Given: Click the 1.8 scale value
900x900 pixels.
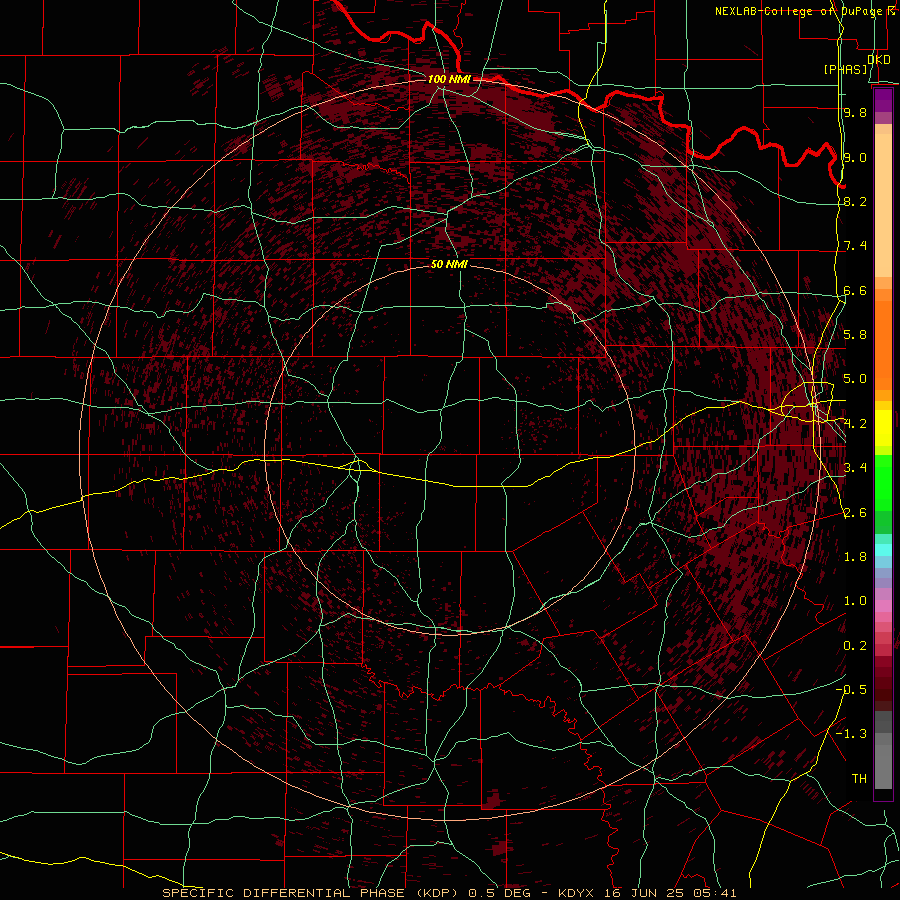Looking at the screenshot, I should click(x=855, y=557).
